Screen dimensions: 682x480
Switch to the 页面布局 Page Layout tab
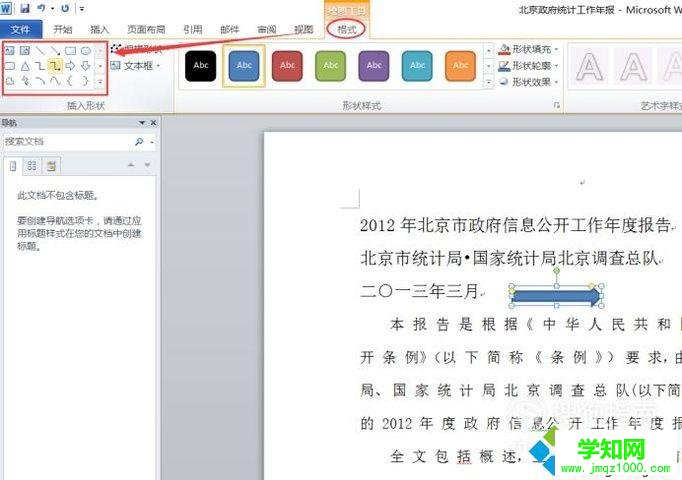pos(146,30)
